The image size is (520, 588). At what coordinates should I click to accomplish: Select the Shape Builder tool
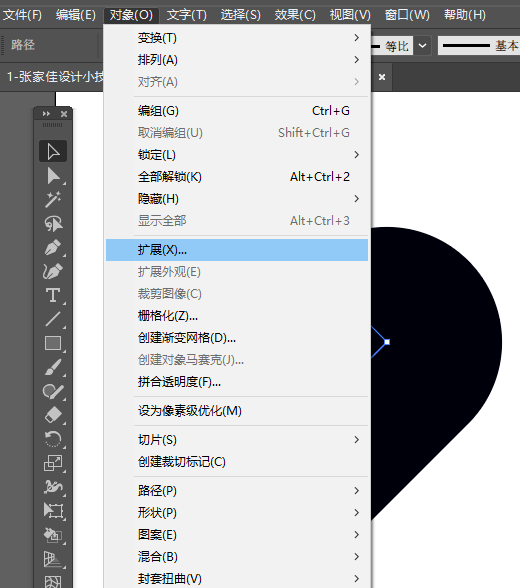point(53,535)
